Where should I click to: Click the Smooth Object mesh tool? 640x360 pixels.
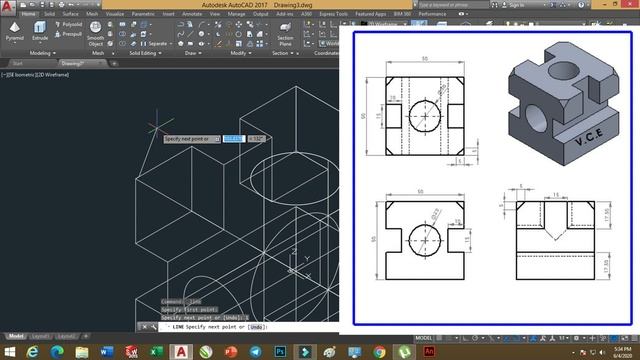(x=96, y=33)
